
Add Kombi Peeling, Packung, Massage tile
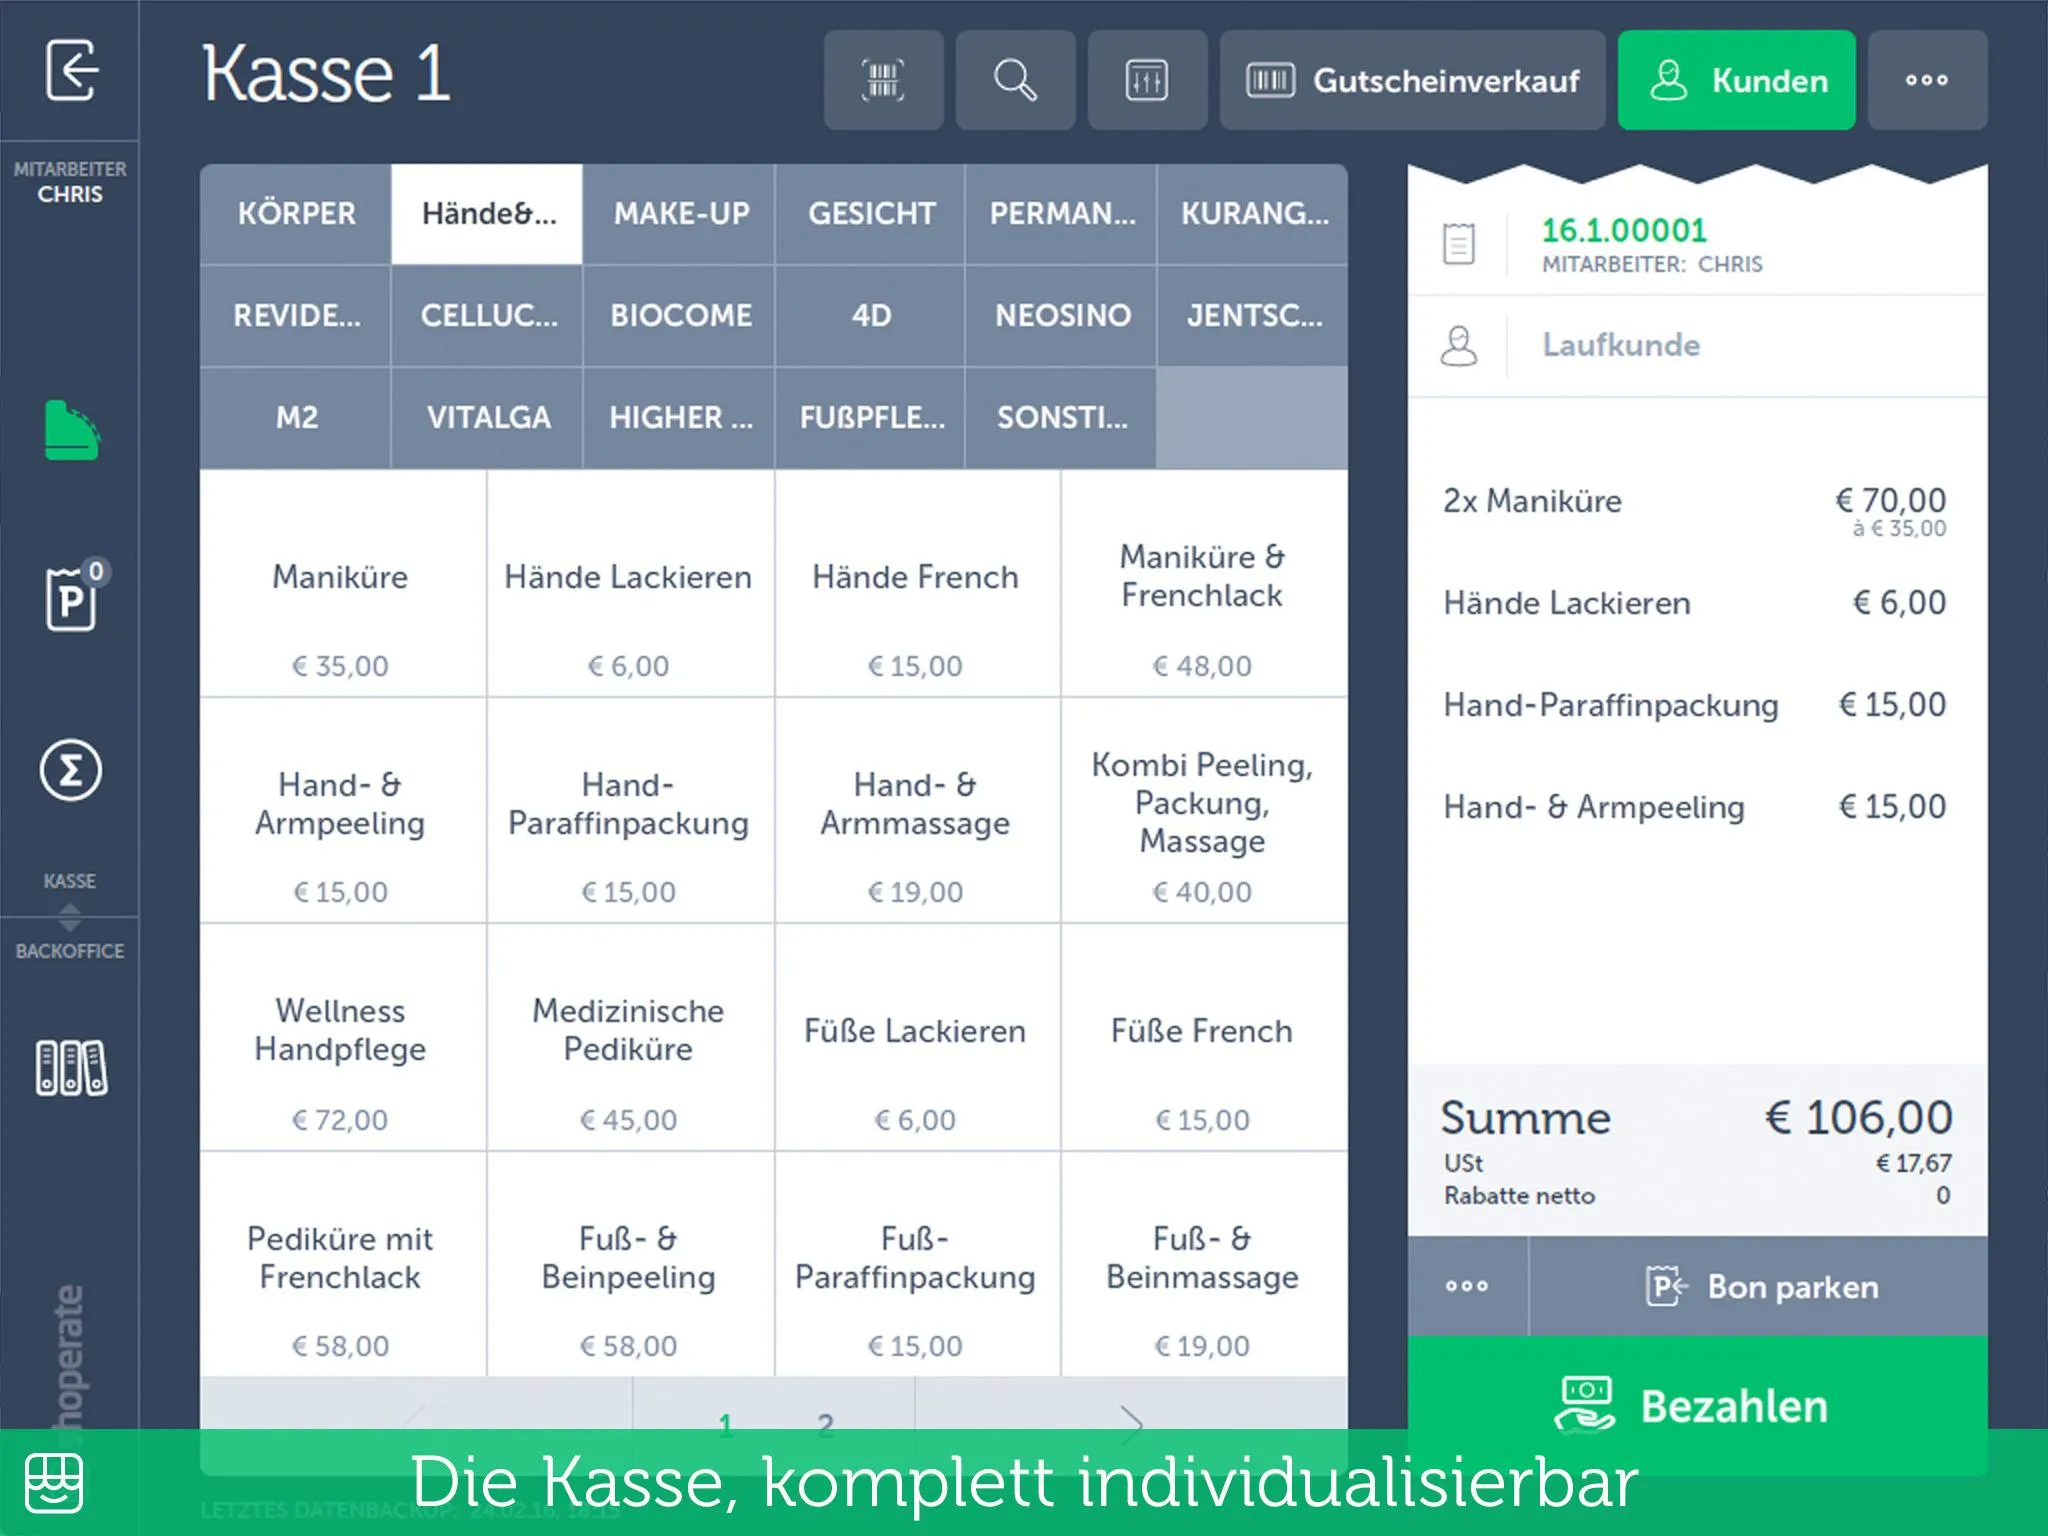[1204, 810]
